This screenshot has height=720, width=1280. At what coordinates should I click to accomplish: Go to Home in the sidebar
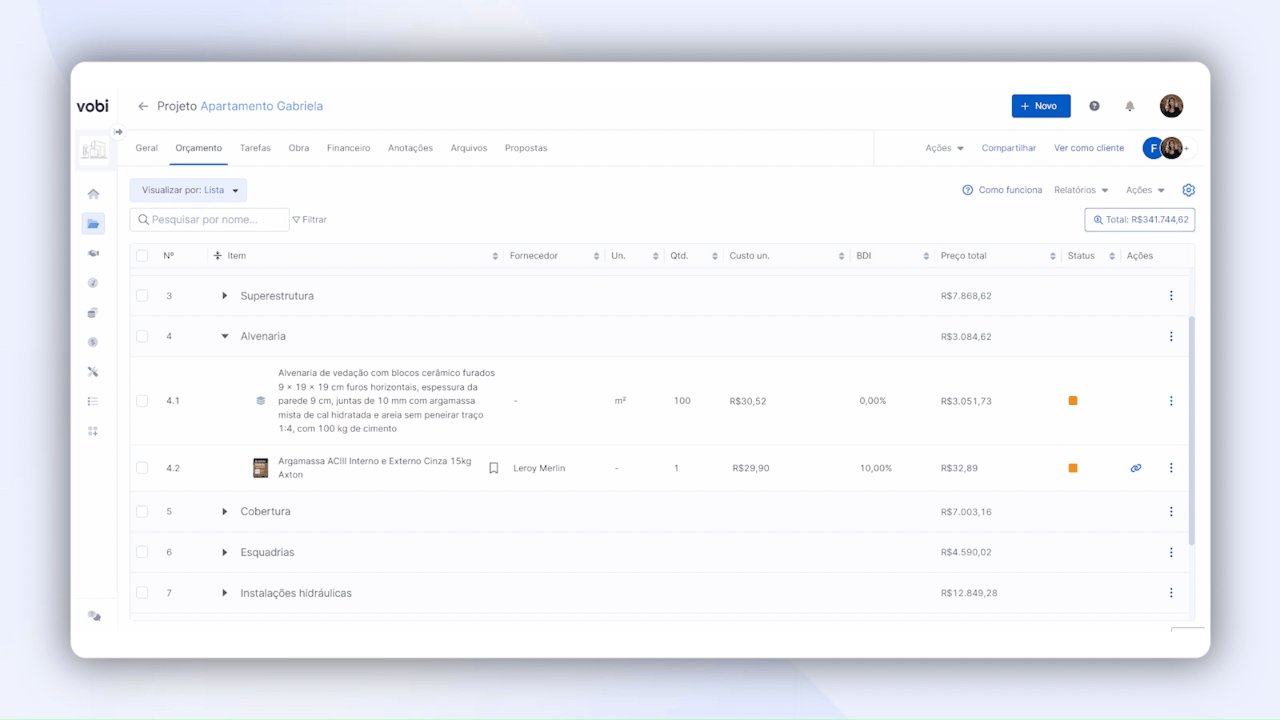(x=93, y=194)
